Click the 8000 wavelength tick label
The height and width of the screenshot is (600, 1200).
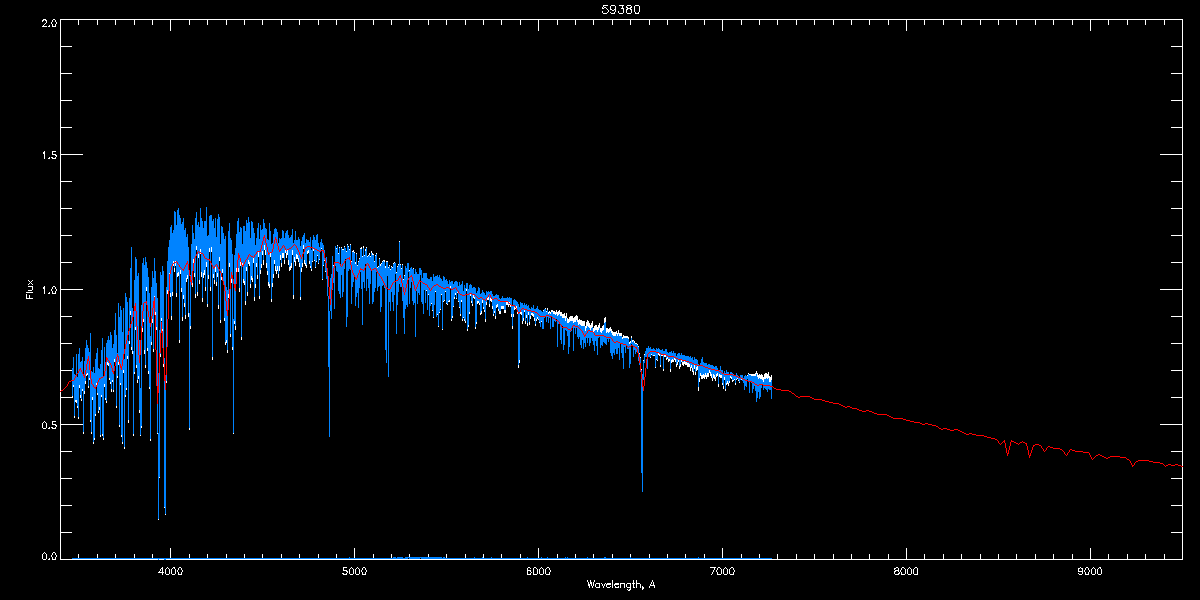coord(906,572)
